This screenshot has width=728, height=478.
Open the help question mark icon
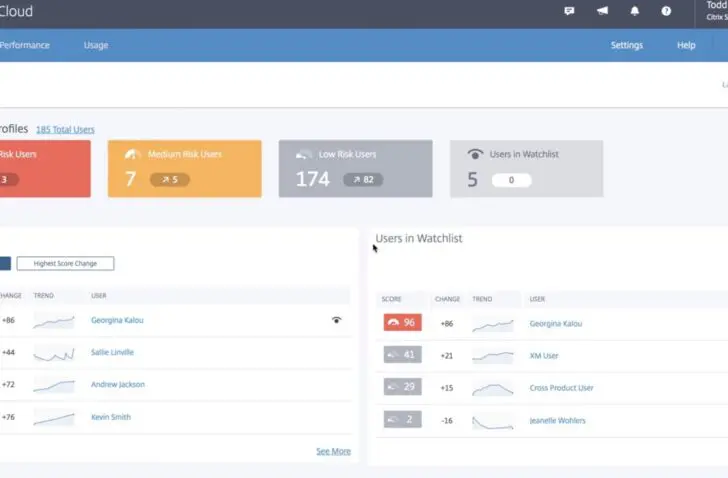pyautogui.click(x=666, y=11)
